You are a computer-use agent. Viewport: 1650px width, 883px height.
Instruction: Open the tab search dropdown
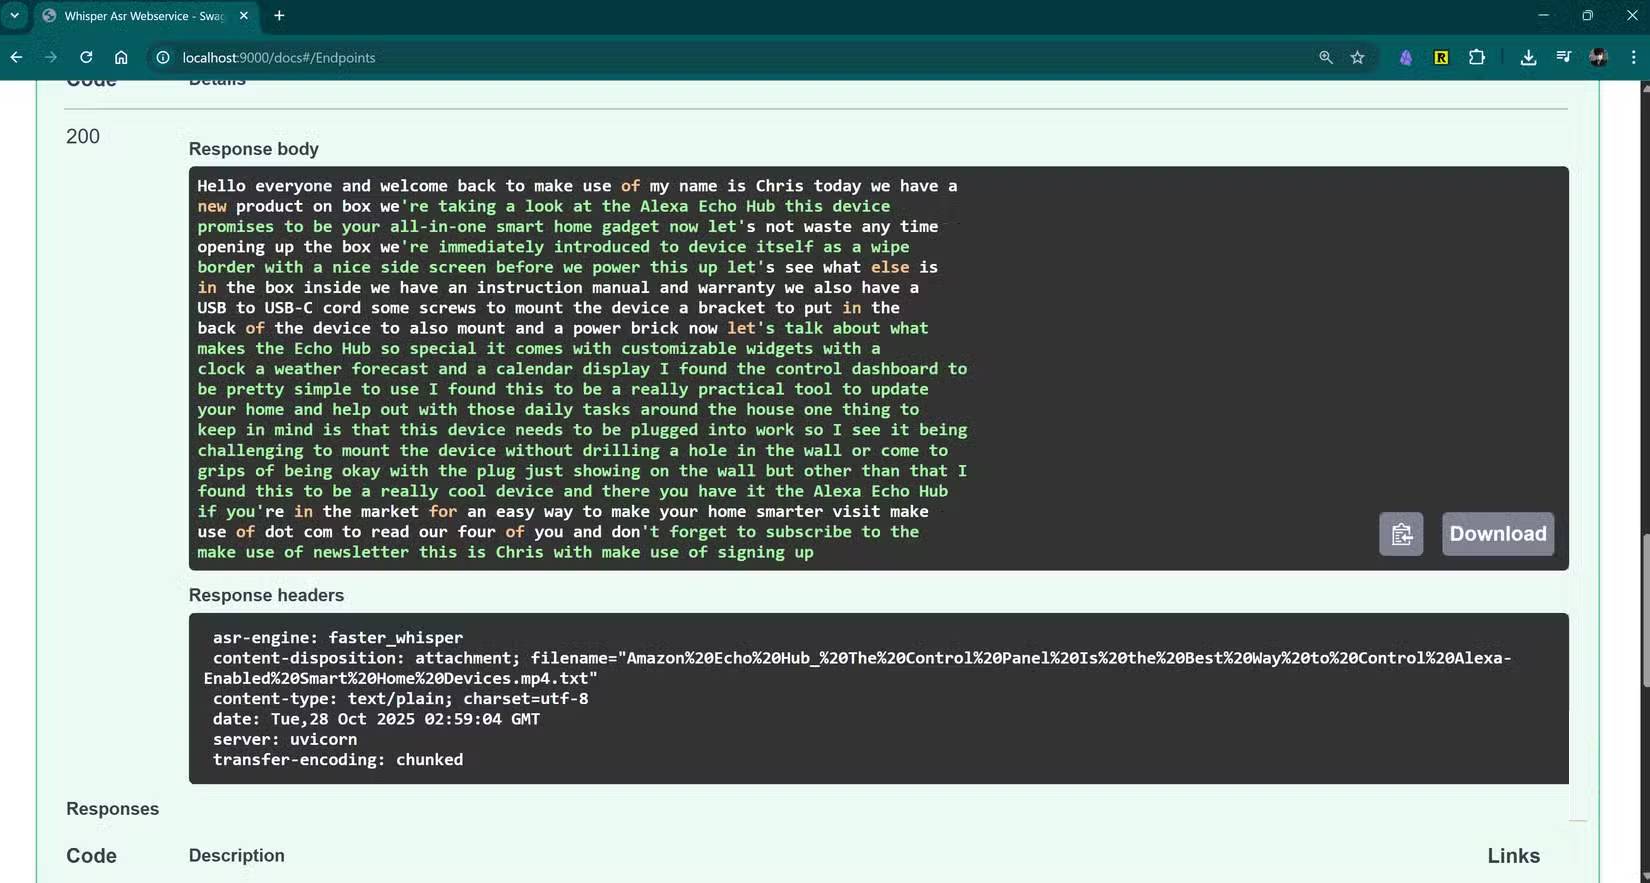click(15, 16)
